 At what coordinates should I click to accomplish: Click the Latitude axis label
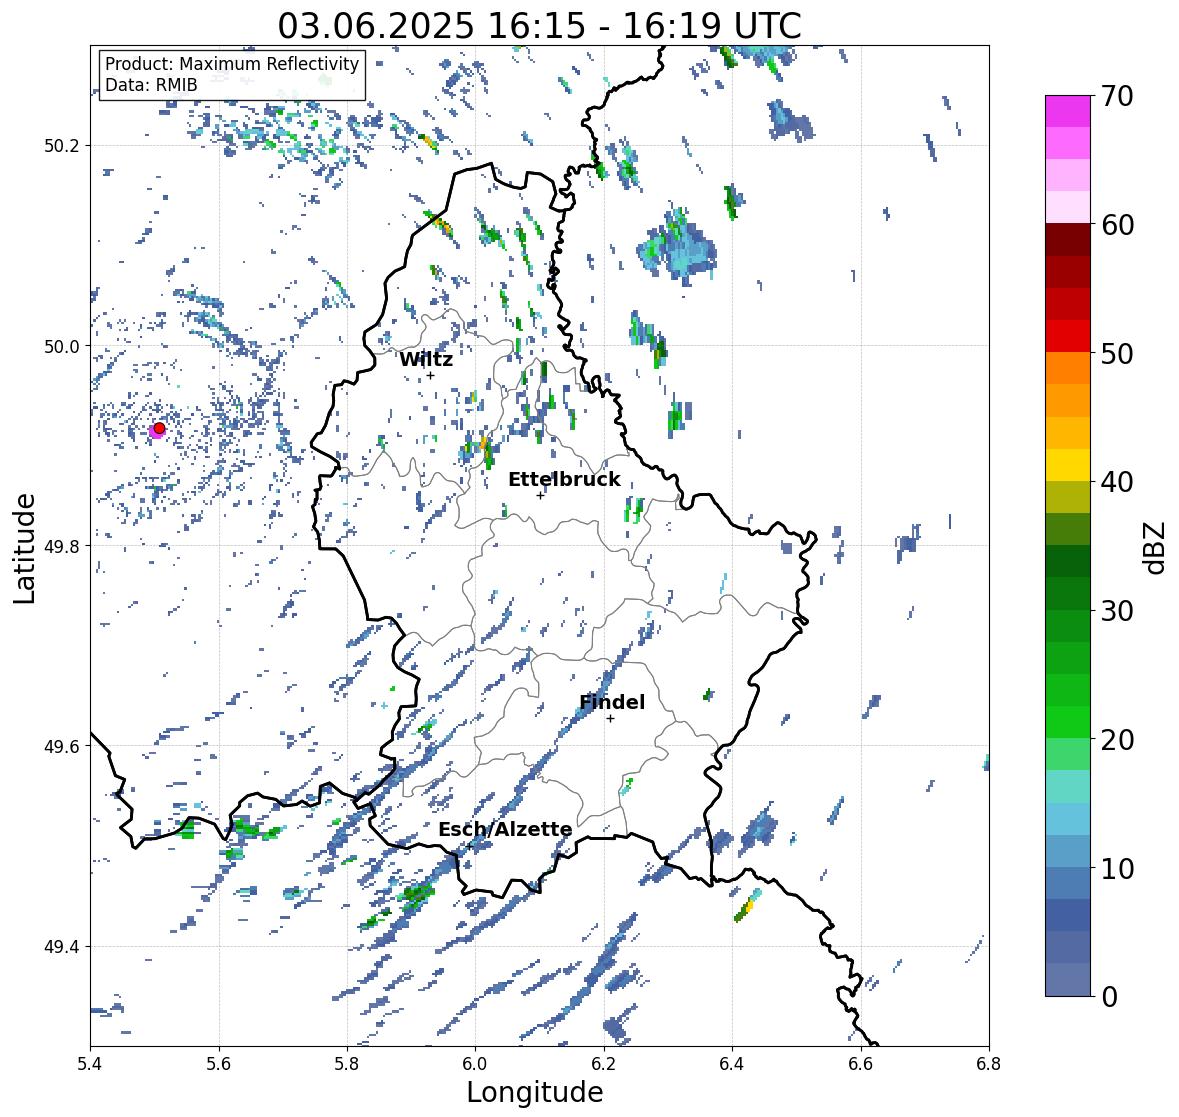[24, 548]
